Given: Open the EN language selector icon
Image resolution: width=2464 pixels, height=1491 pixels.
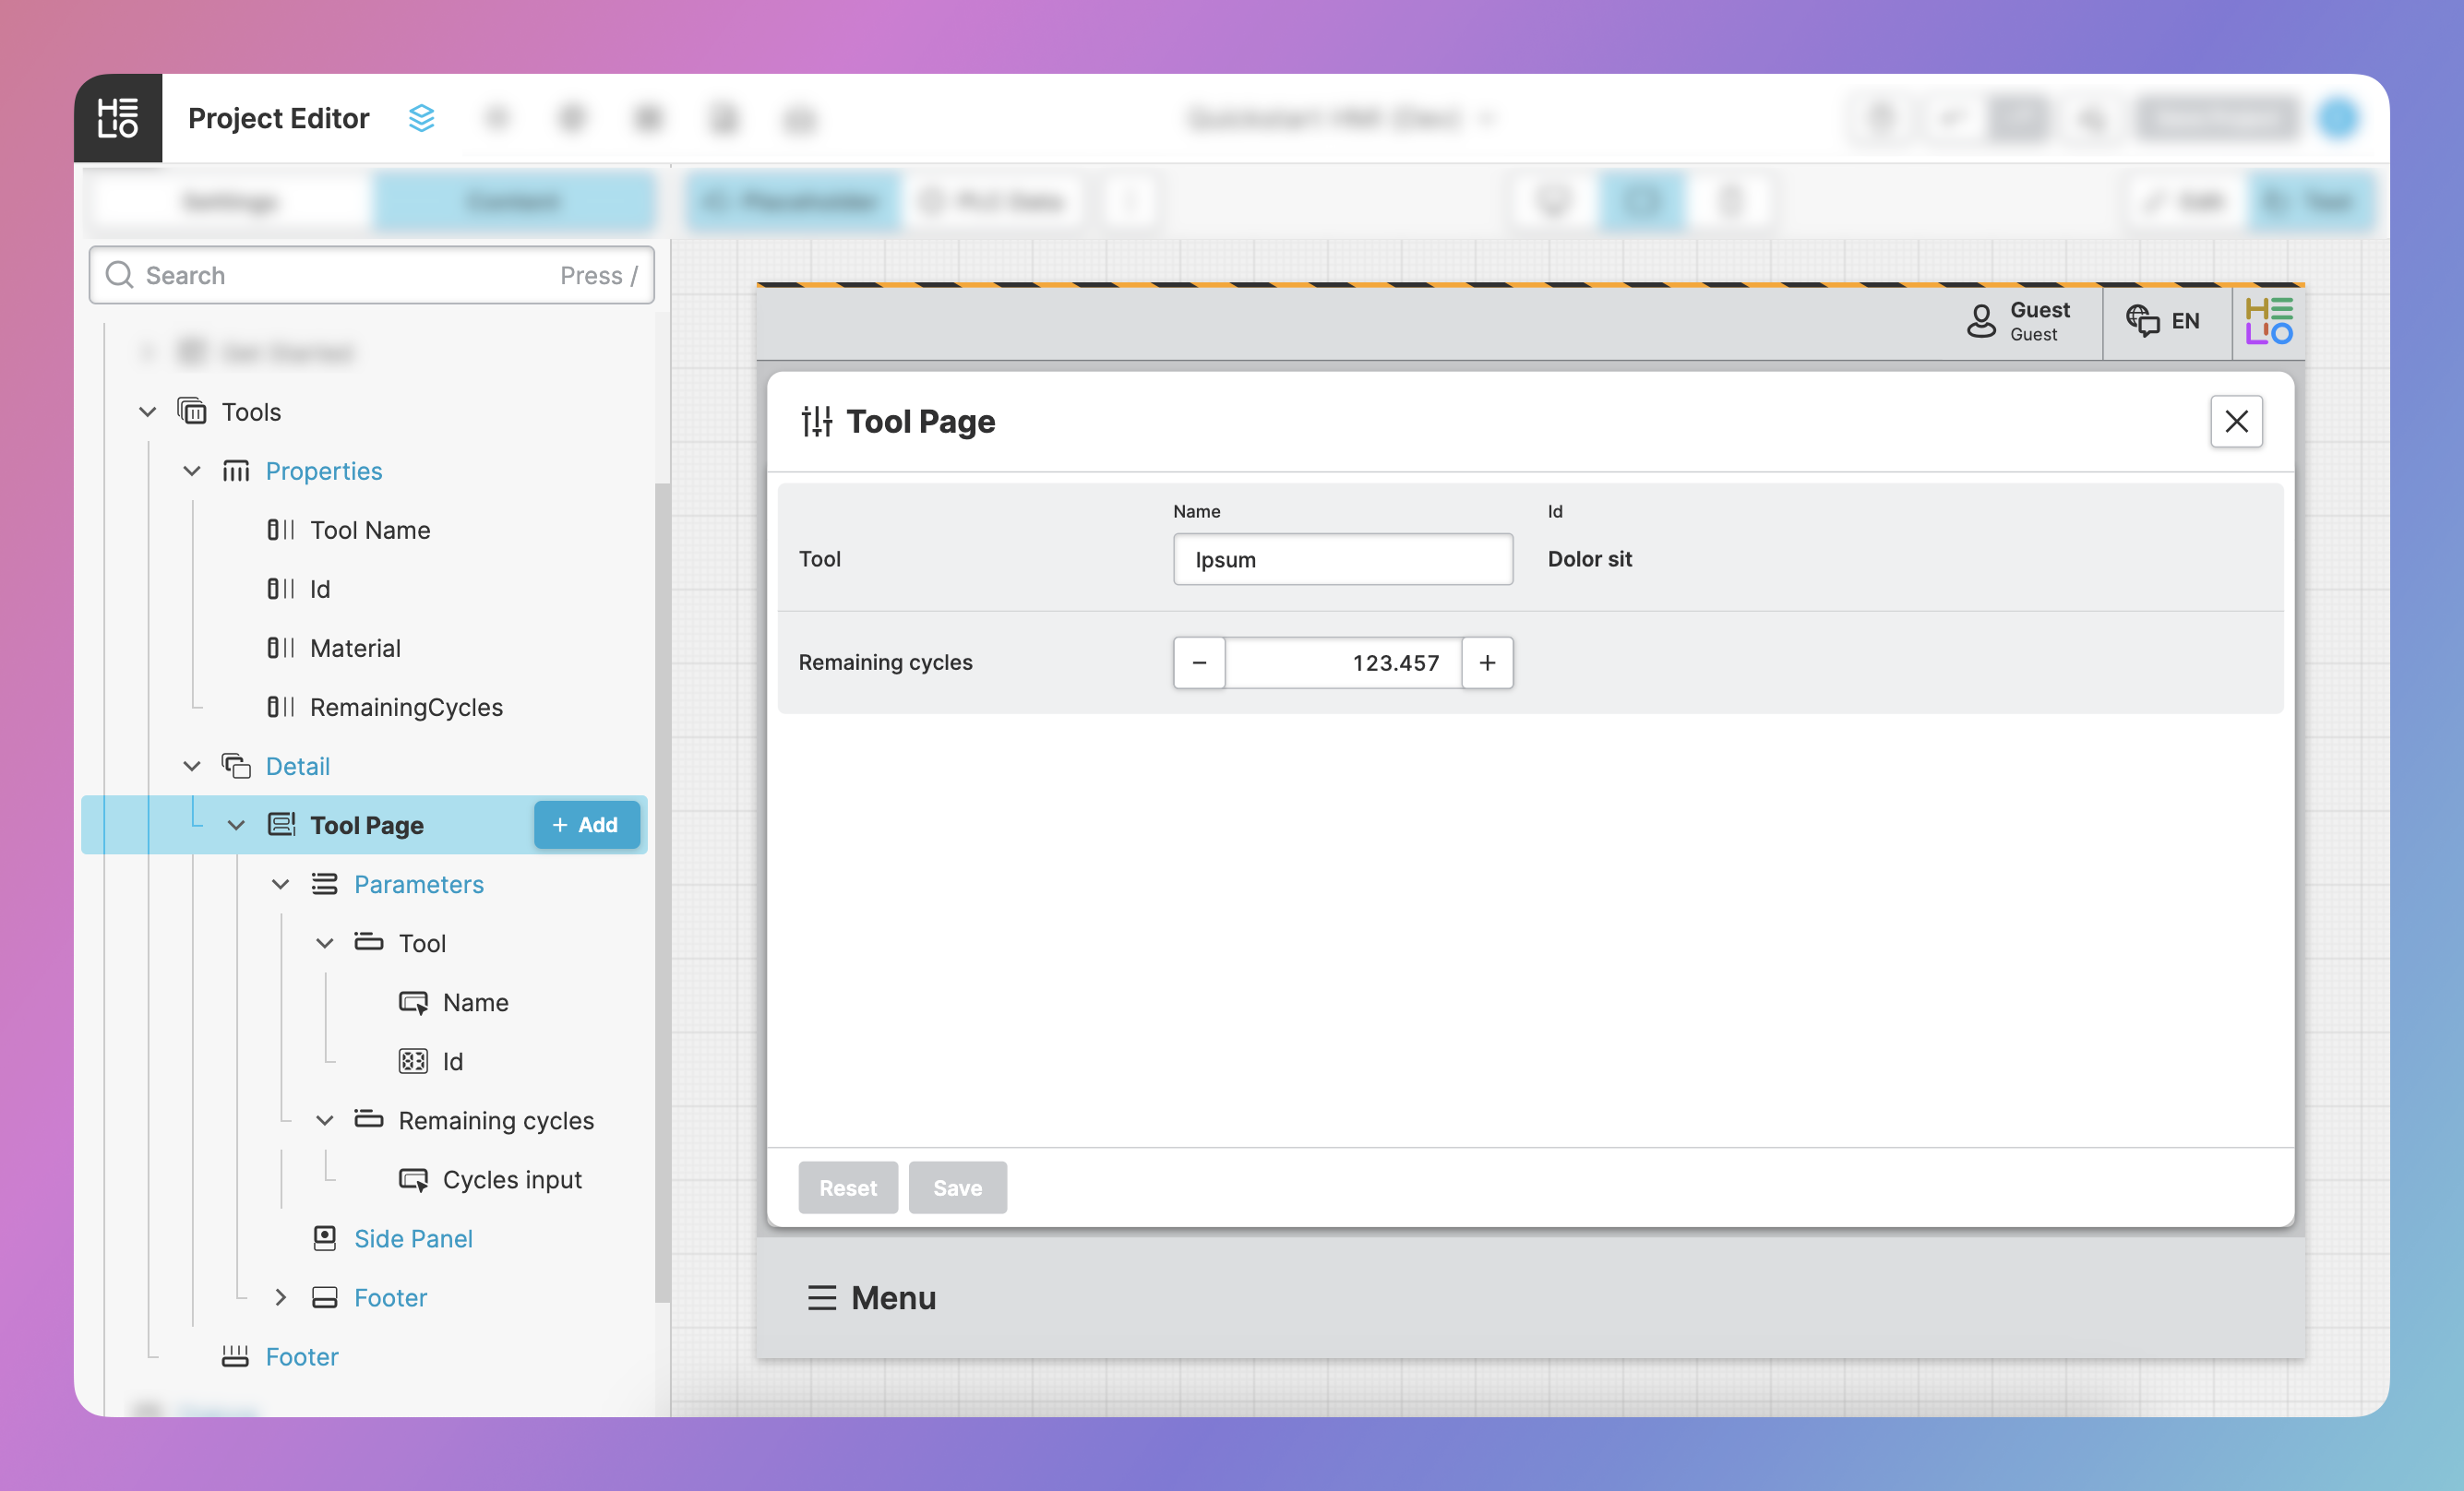Looking at the screenshot, I should click(x=2141, y=321).
